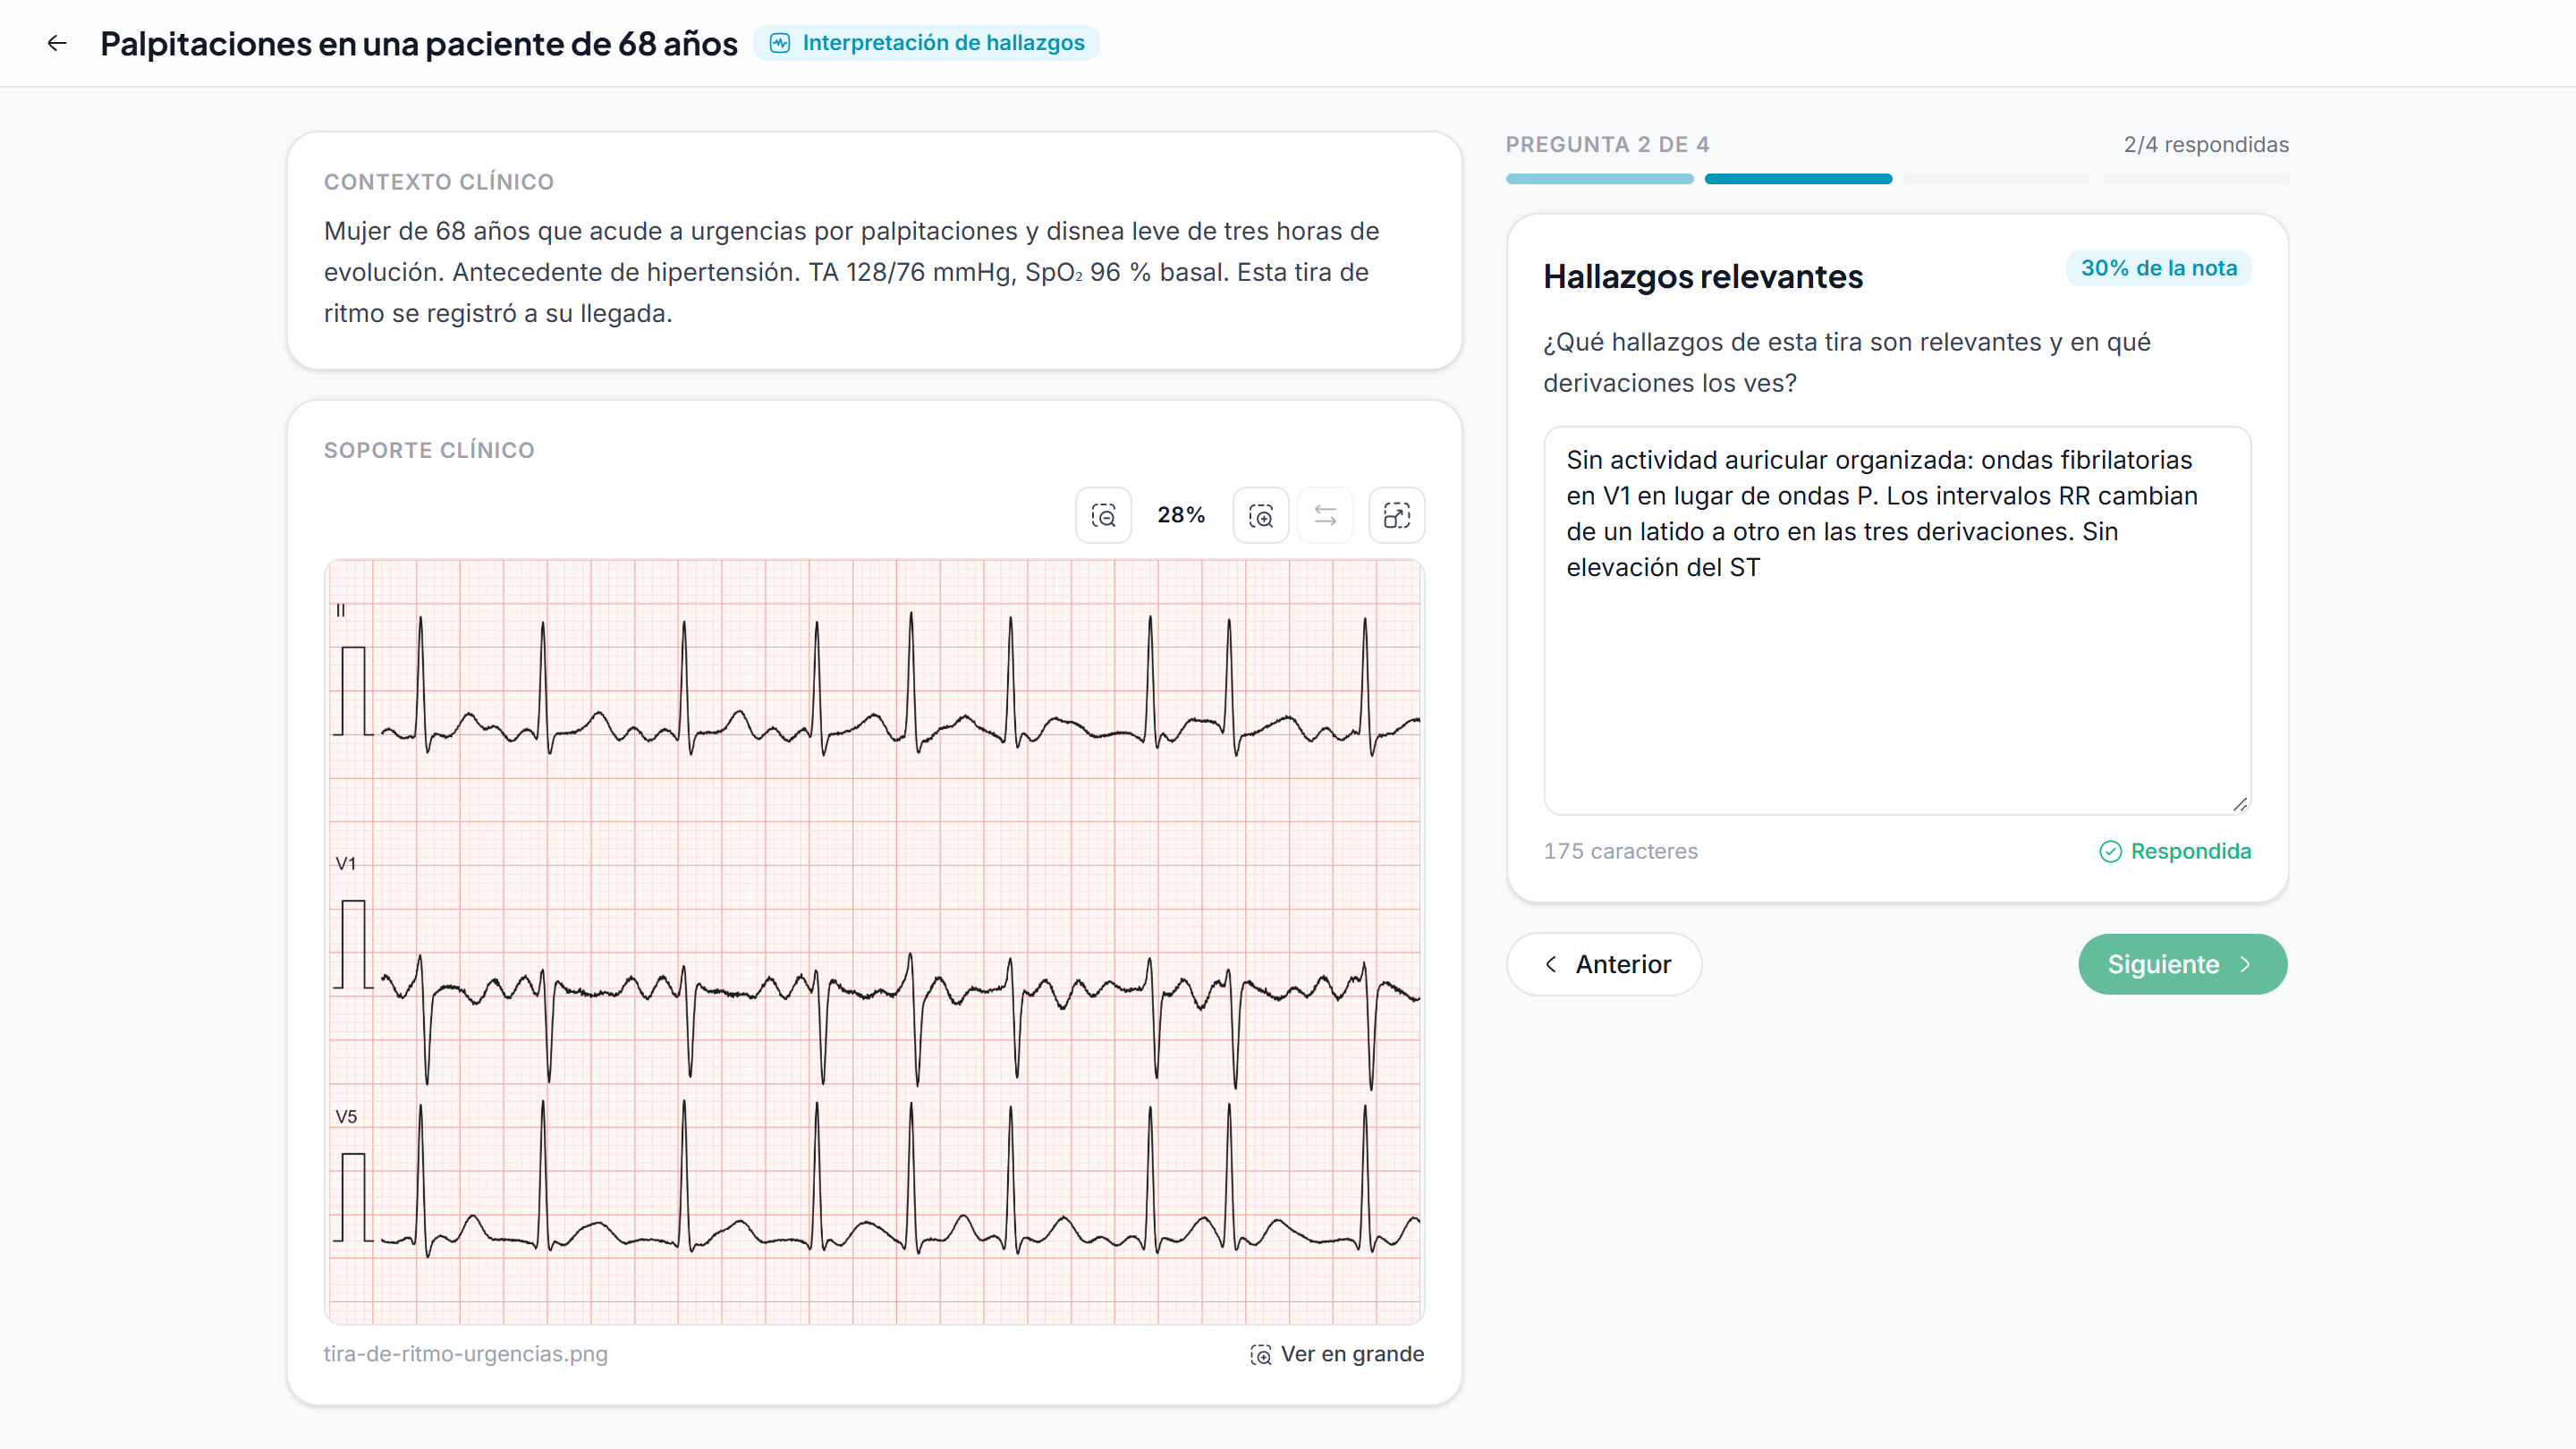
Task: Click the 30% de la nota badge
Action: 2159,268
